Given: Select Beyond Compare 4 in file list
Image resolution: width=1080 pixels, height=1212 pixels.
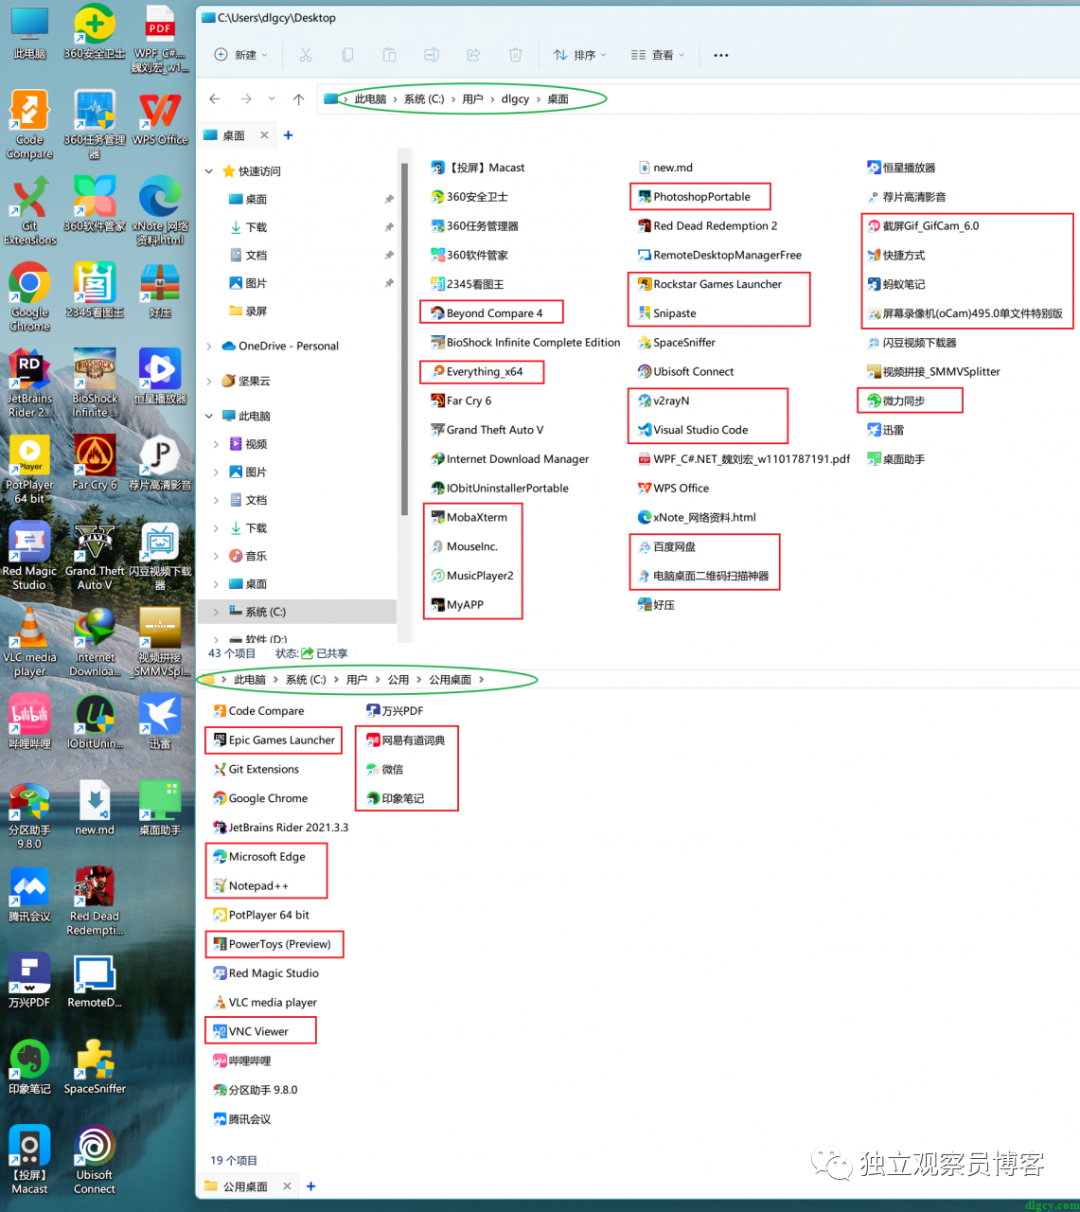Looking at the screenshot, I should coord(486,313).
